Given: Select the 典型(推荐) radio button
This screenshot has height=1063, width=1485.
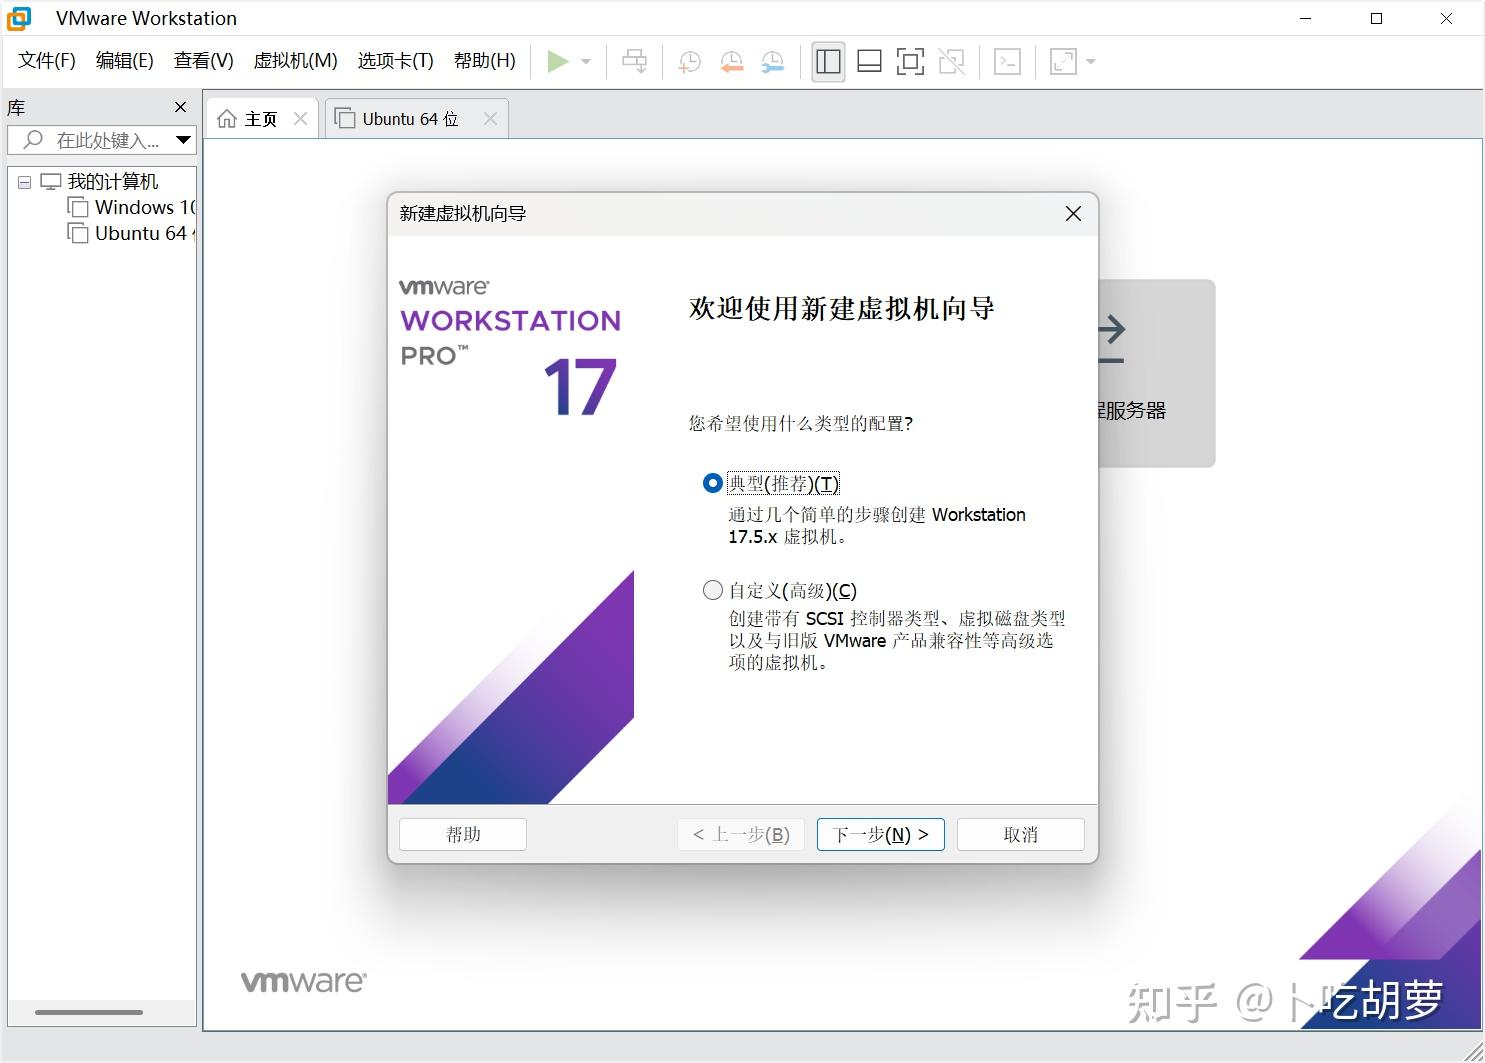Looking at the screenshot, I should point(712,483).
